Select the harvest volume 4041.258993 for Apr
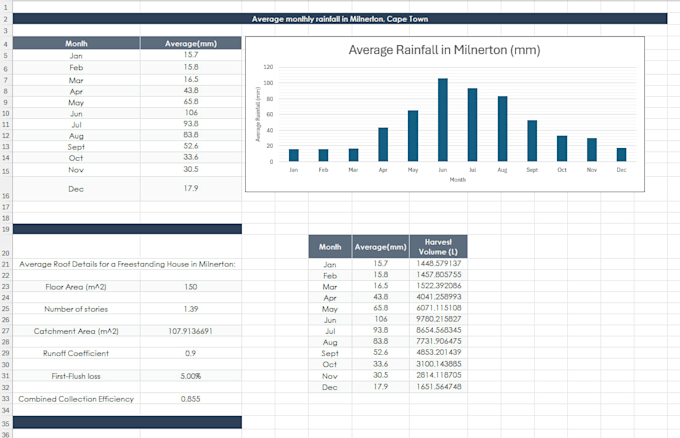The width and height of the screenshot is (680, 438). tap(438, 297)
